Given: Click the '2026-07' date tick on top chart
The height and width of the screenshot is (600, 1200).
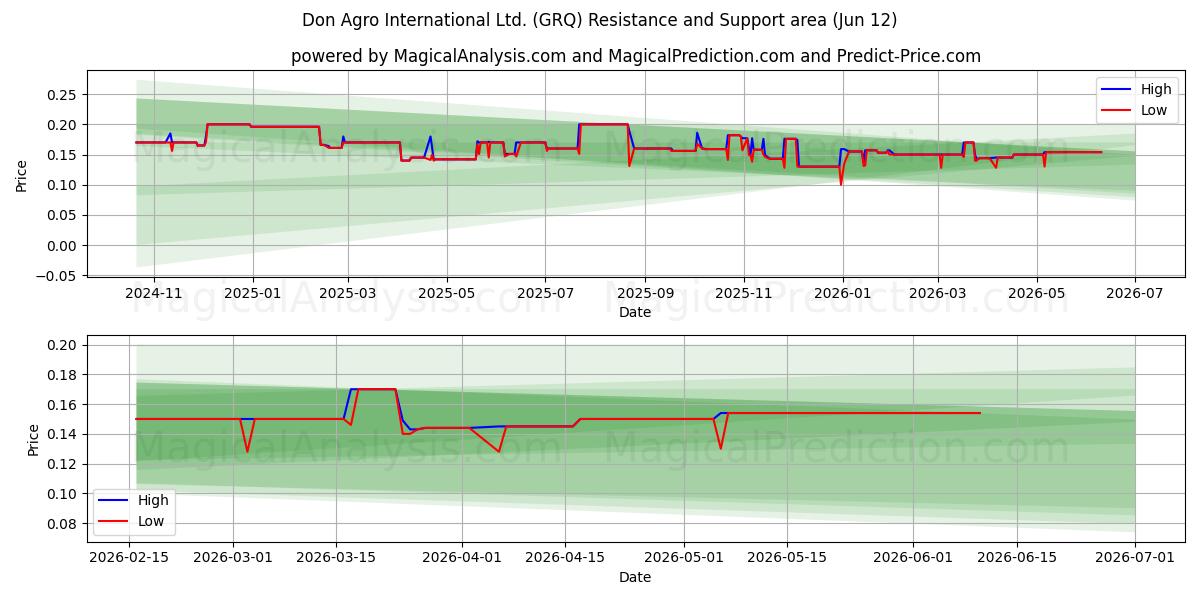Looking at the screenshot, I should click(x=1135, y=292).
